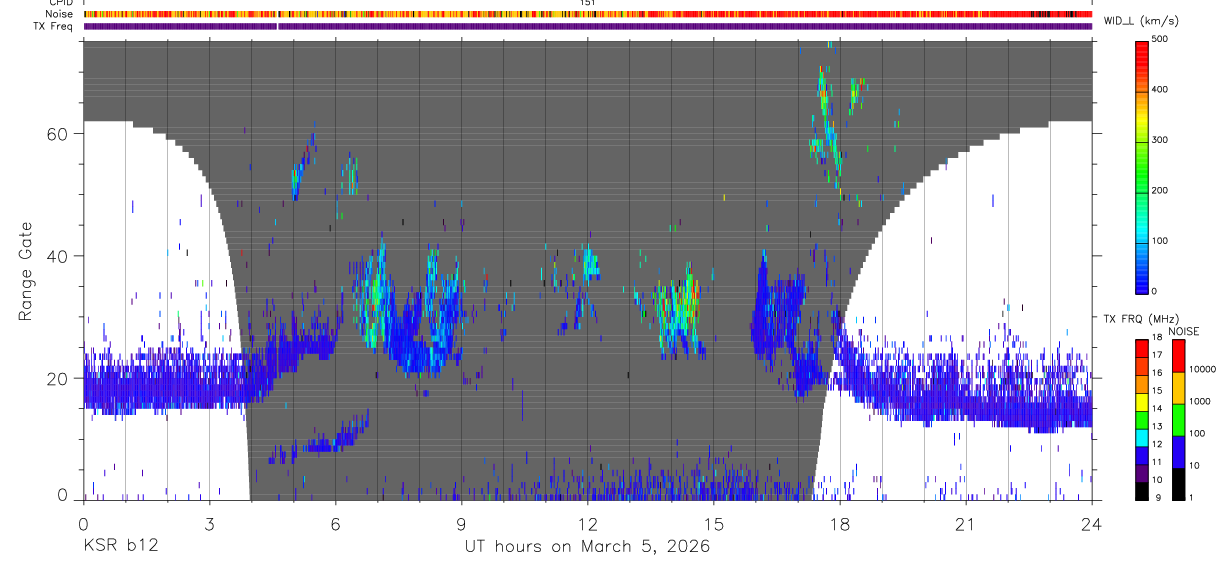Click the Range Gate axis title
This screenshot has width=1228, height=567.
click(x=25, y=270)
